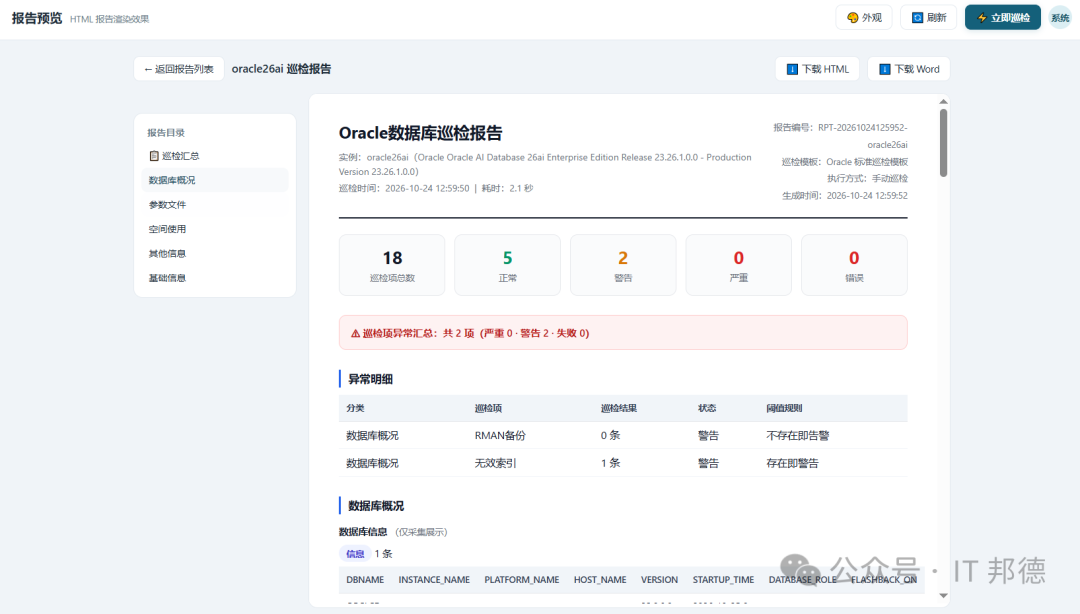This screenshot has height=614, width=1080.
Task: Click the clipboard icon beside 巡检汇总
Action: point(154,156)
